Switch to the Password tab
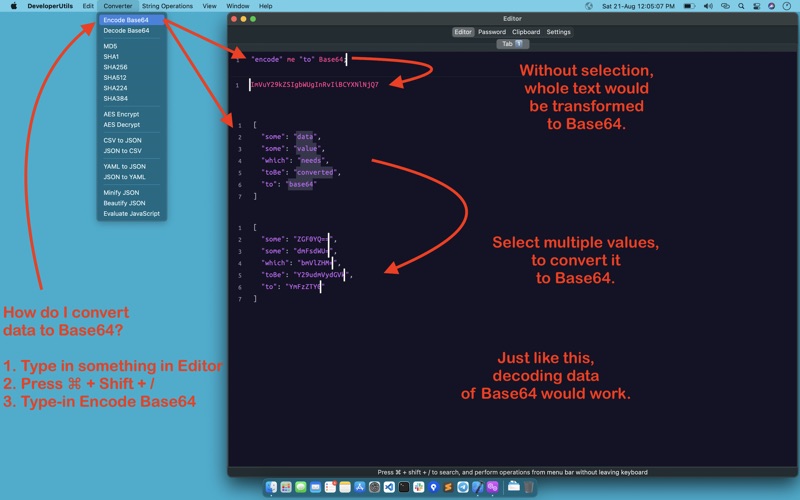Image resolution: width=800 pixels, height=500 pixels. pyautogui.click(x=492, y=32)
